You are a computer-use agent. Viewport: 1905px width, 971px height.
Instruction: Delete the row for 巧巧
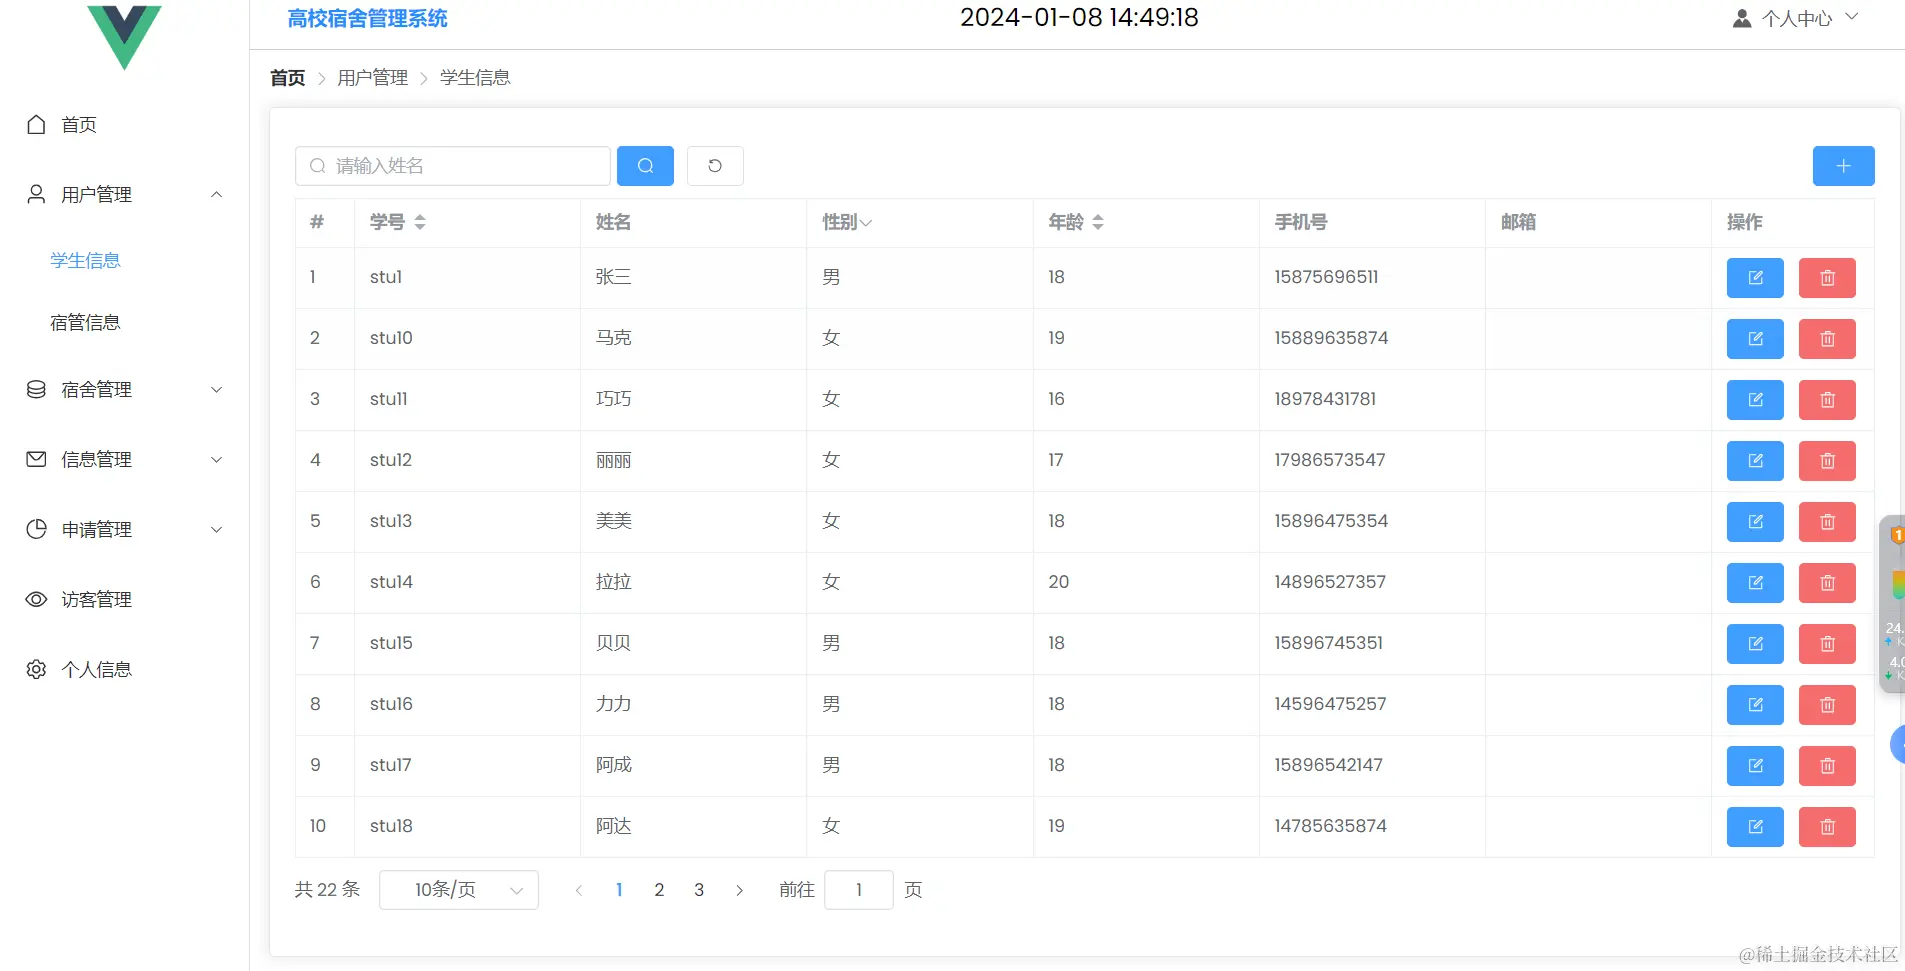1827,400
